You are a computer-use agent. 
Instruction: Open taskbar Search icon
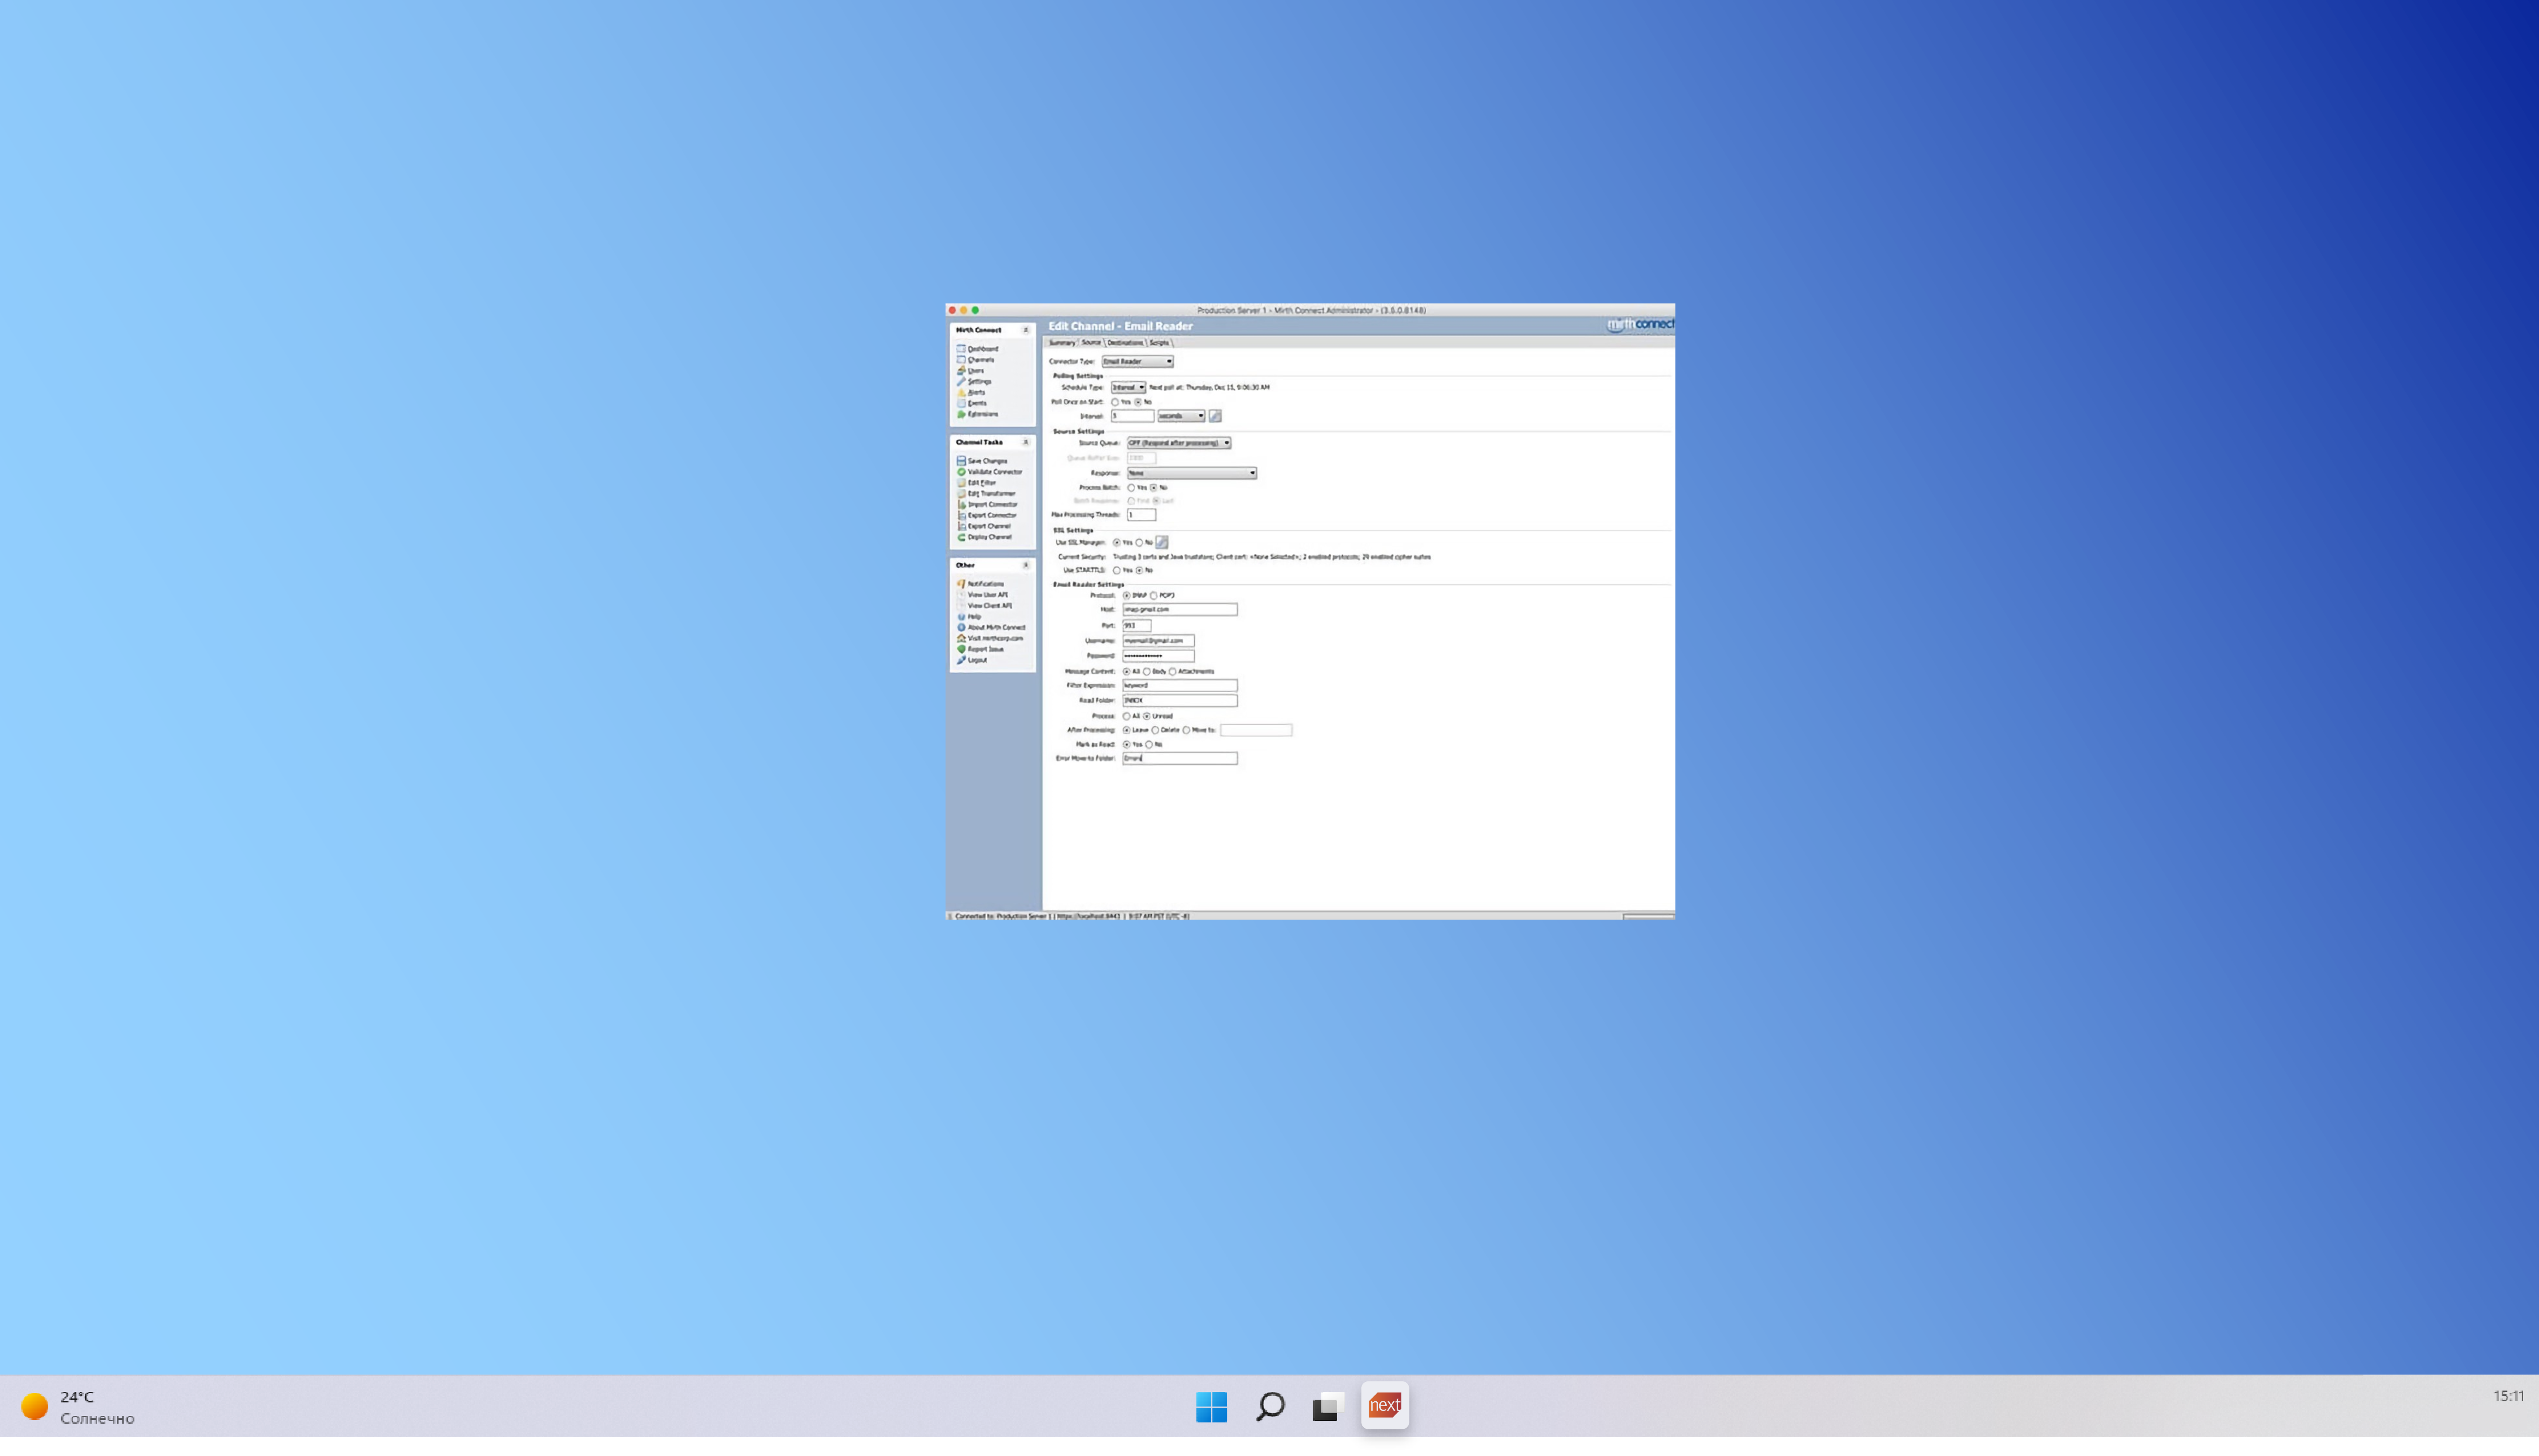point(1270,1407)
